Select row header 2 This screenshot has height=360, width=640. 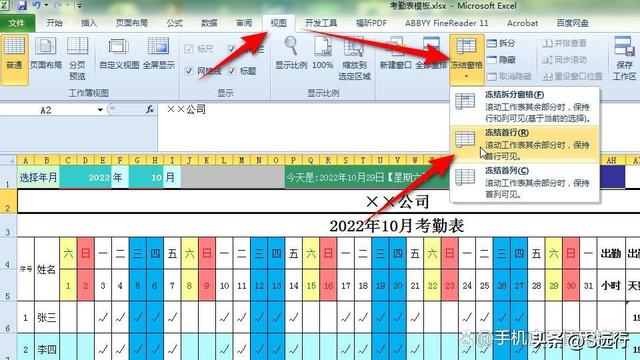[8, 201]
